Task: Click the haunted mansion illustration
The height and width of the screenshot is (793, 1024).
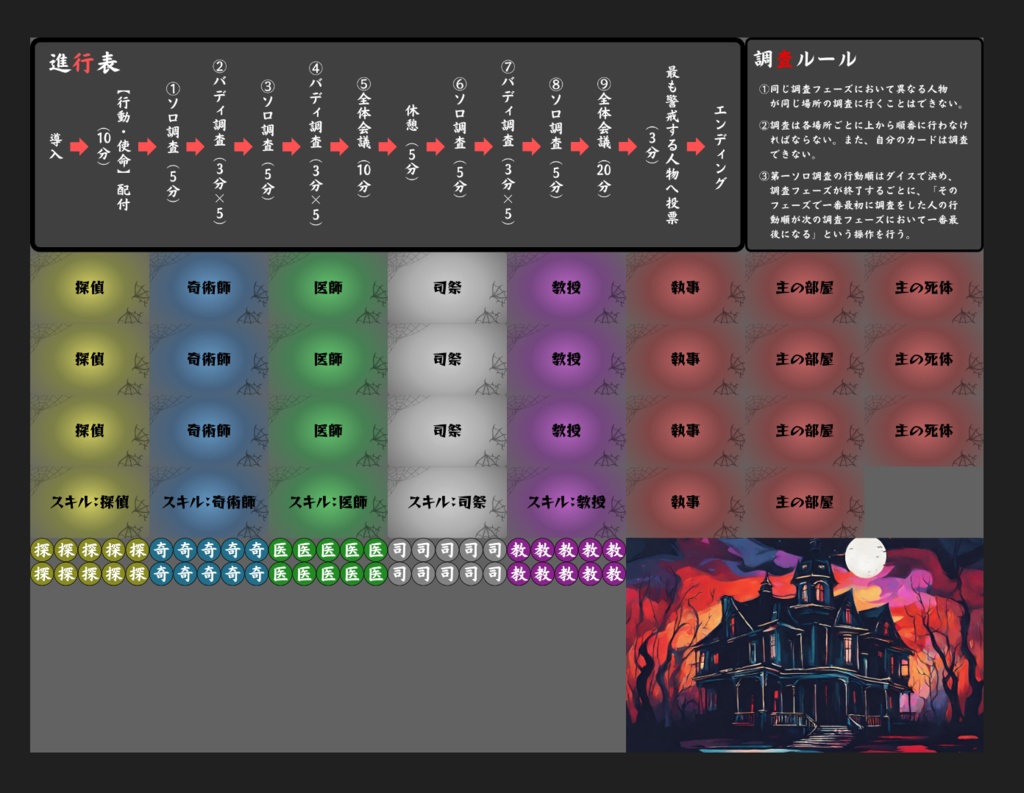Action: click(x=805, y=645)
